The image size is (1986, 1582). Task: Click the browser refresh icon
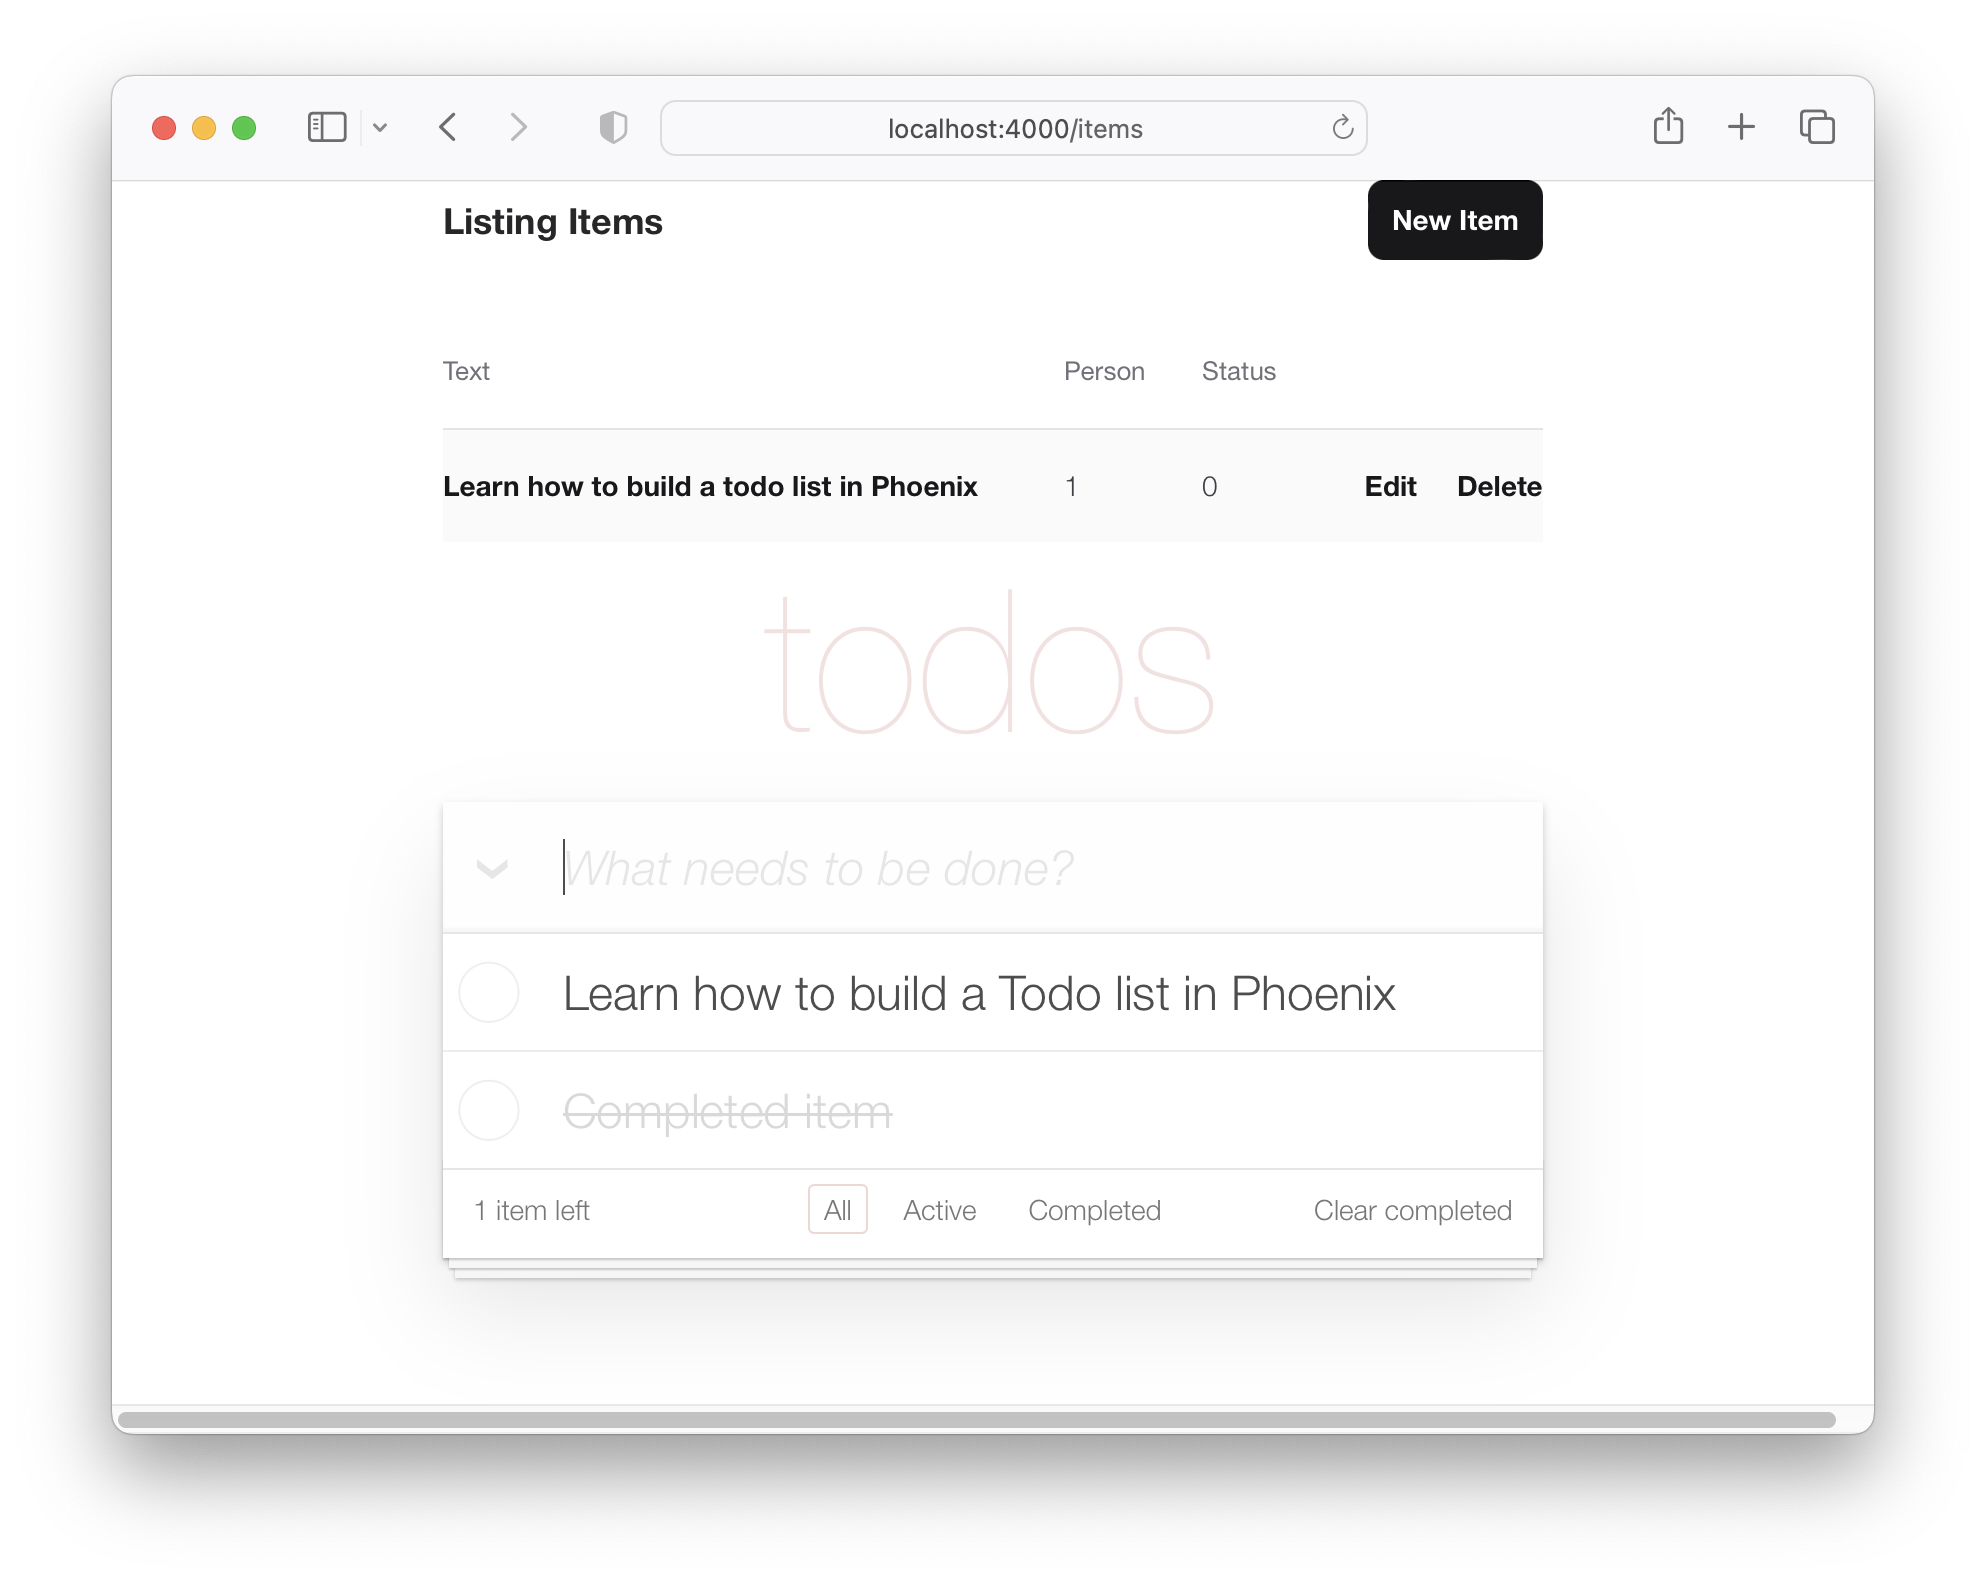pos(1343,128)
